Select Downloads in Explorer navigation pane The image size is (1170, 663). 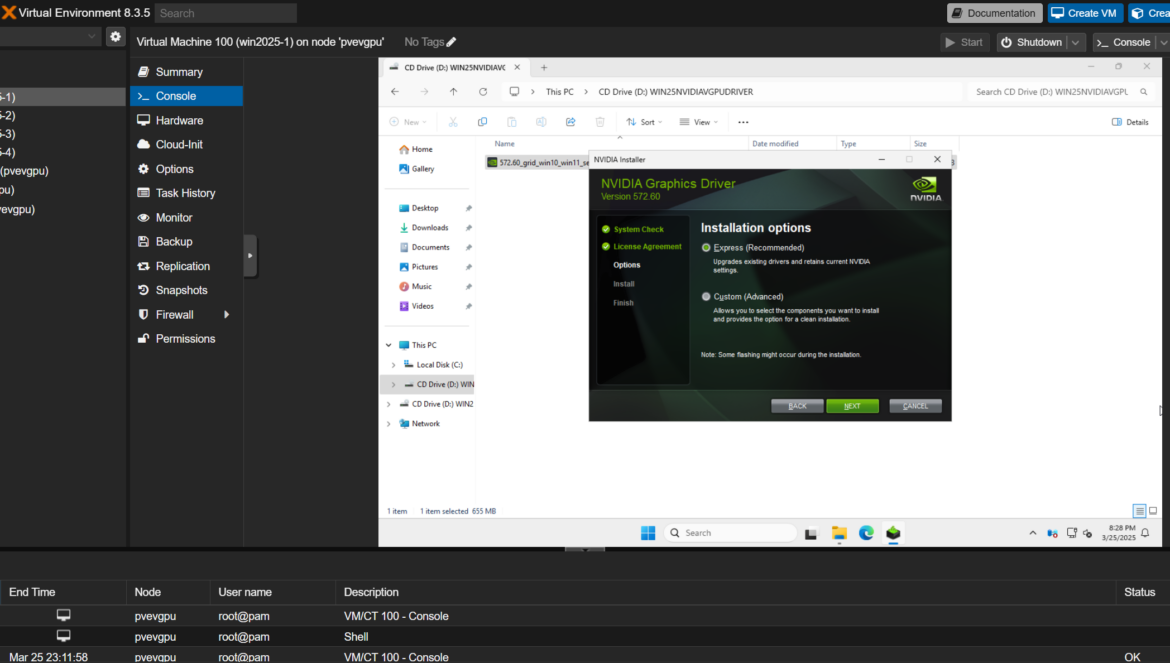coord(429,227)
